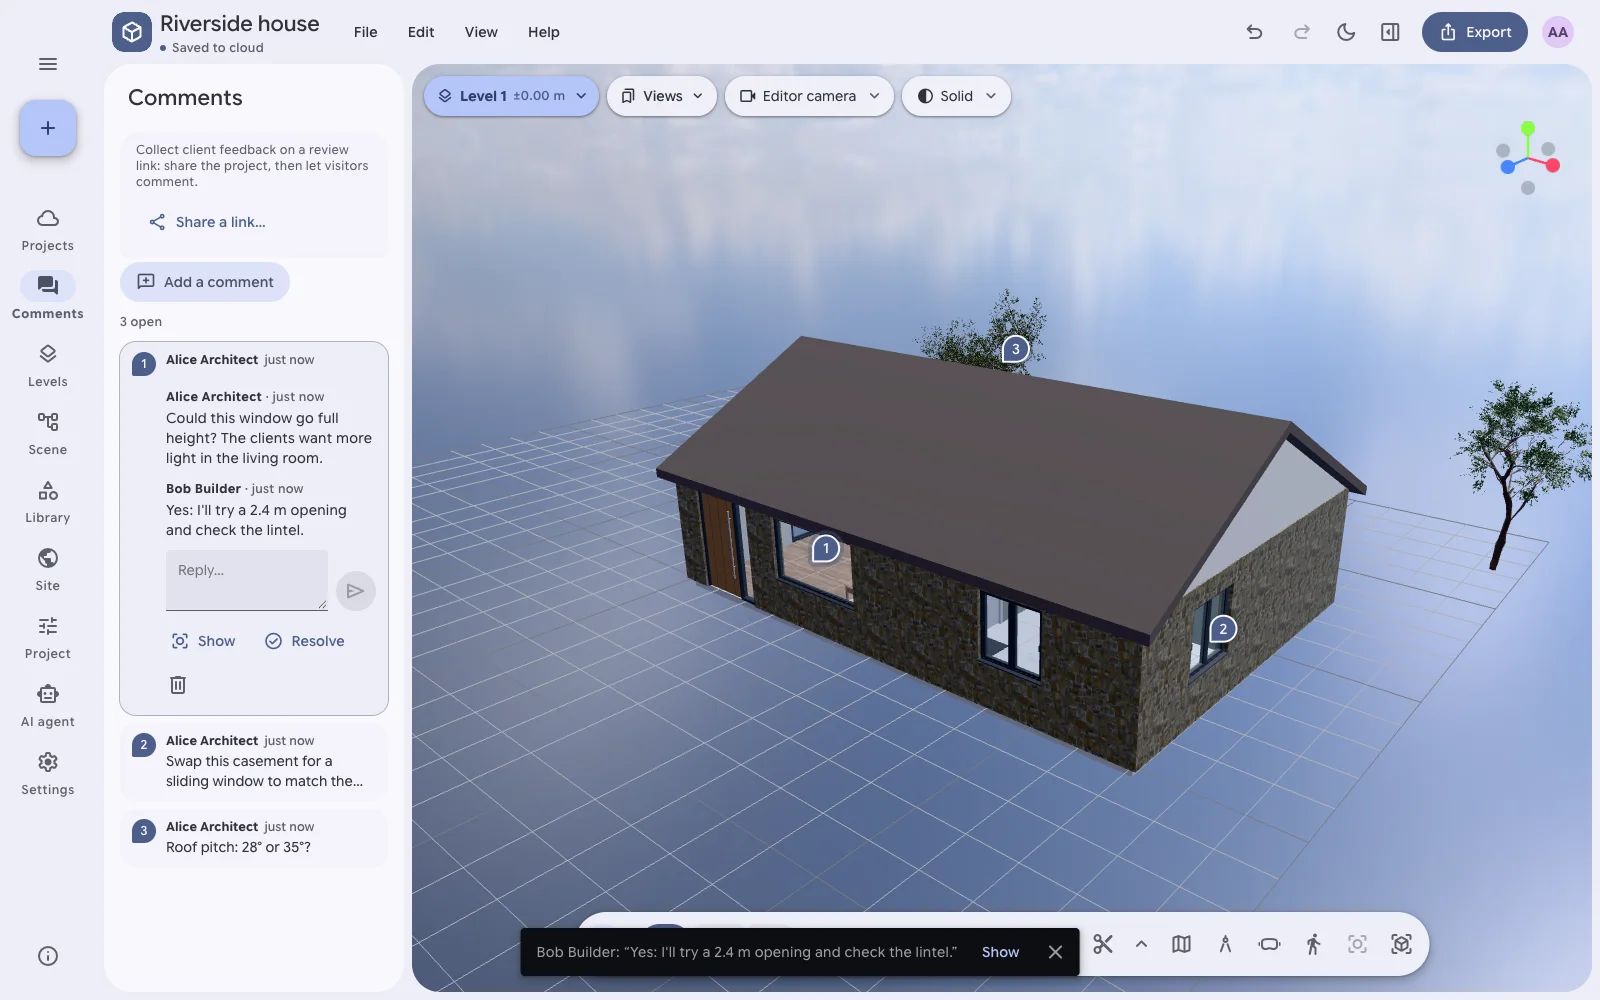Start walk-through mode
The width and height of the screenshot is (1600, 1000).
point(1313,944)
